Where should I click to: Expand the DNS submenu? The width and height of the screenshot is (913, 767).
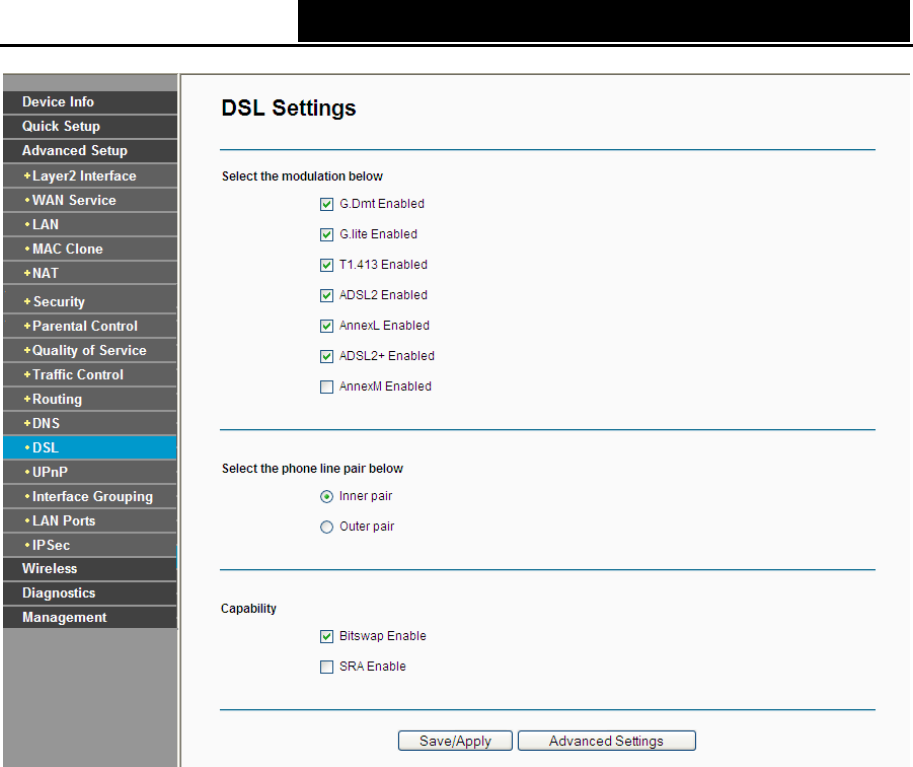click(90, 423)
